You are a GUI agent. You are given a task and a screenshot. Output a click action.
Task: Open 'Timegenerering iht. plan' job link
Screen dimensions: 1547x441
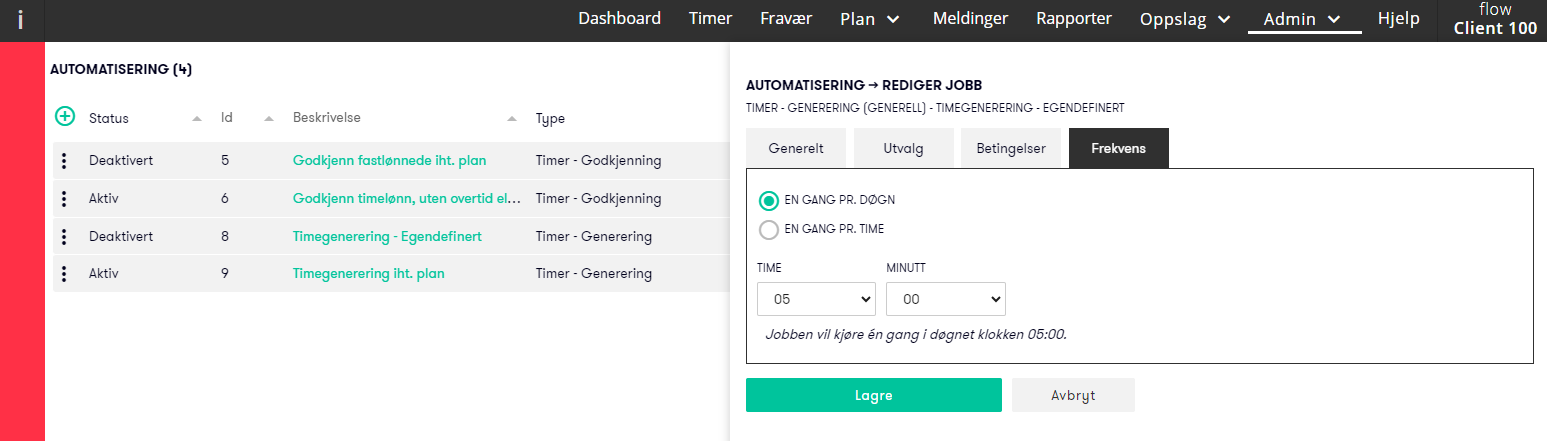(369, 273)
